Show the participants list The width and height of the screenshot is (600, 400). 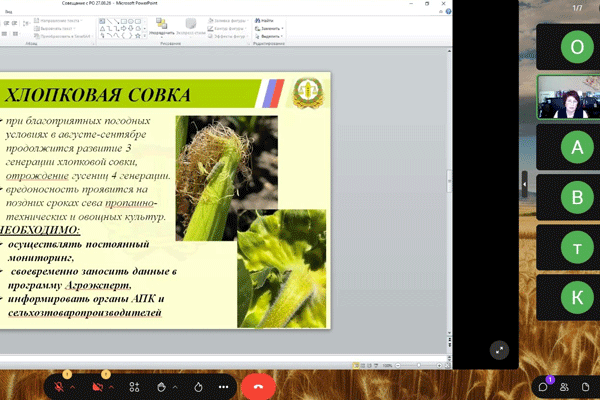click(564, 387)
